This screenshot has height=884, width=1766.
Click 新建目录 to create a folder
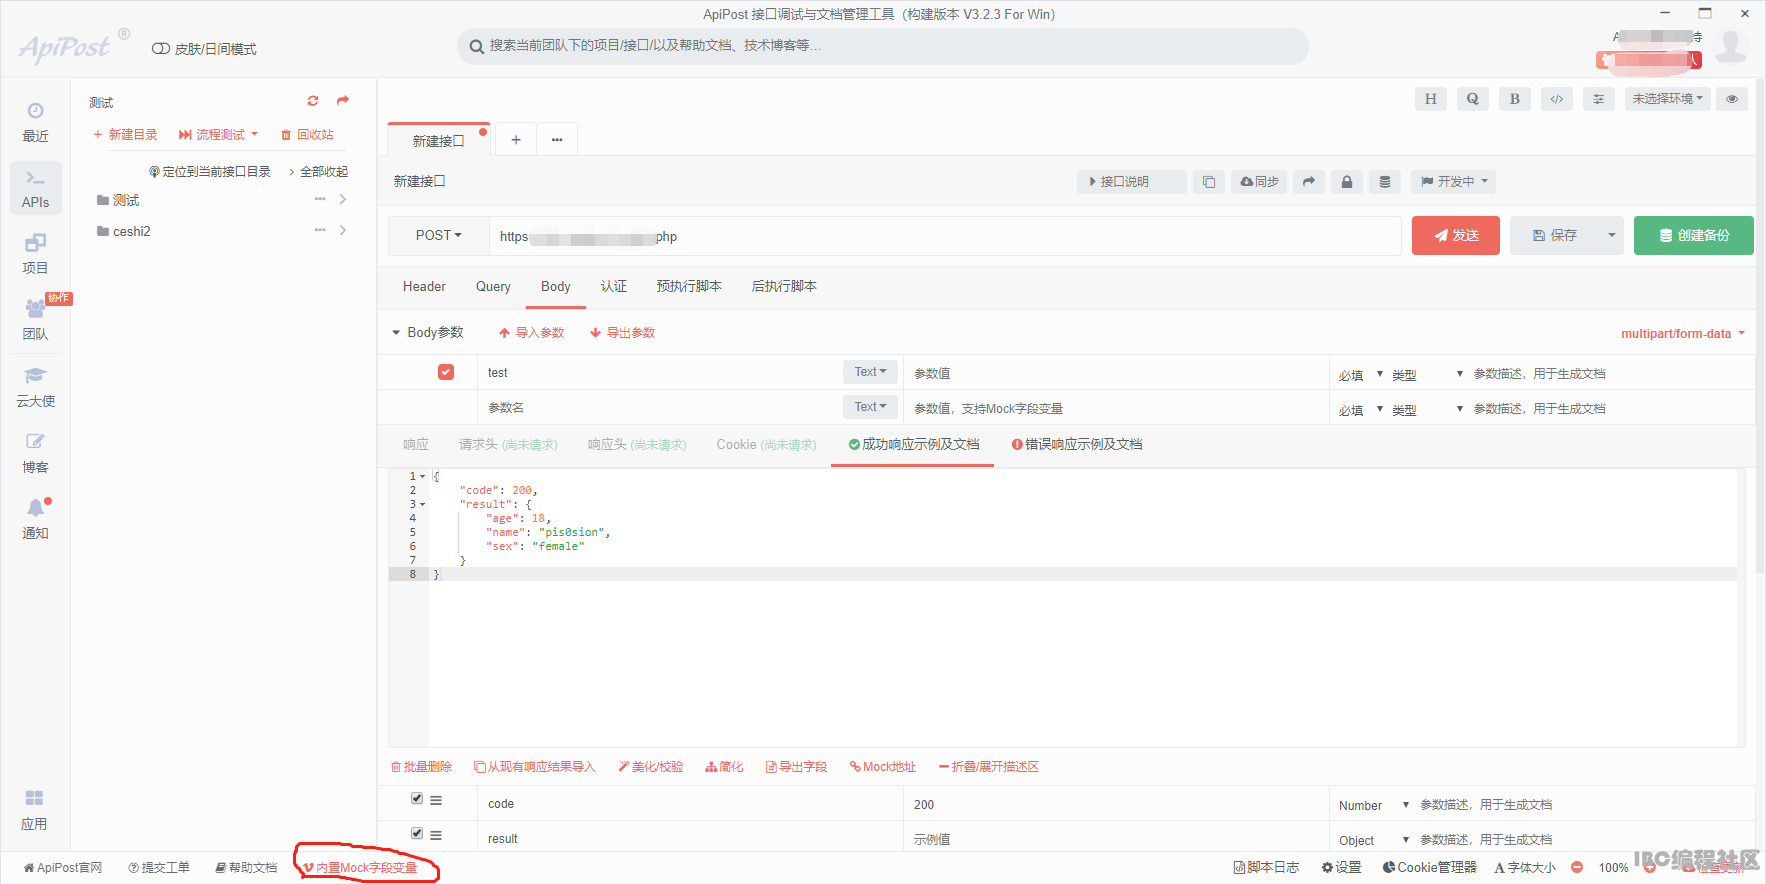(x=125, y=134)
